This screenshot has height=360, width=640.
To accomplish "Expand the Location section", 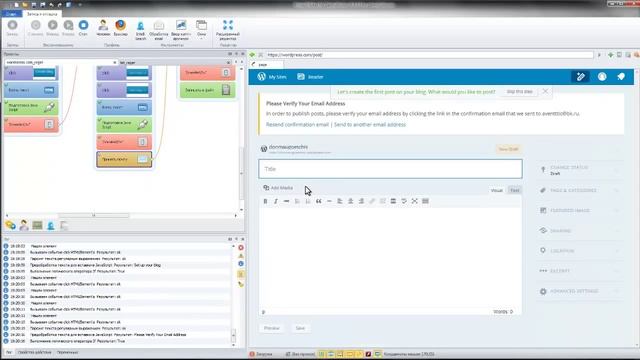I will (580, 251).
